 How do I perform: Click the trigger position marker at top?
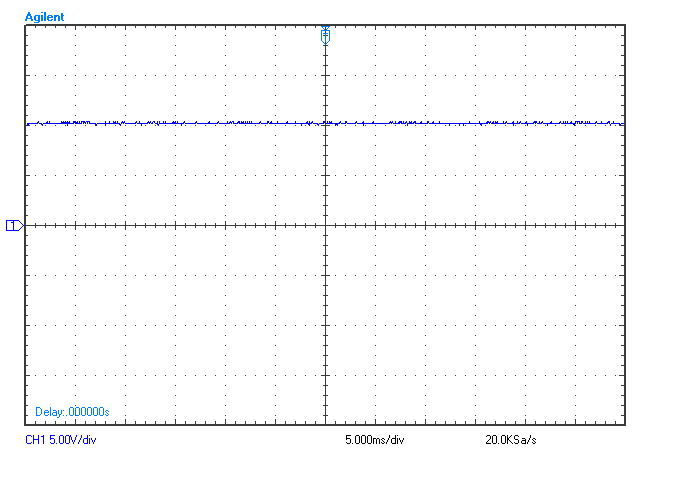click(x=325, y=35)
